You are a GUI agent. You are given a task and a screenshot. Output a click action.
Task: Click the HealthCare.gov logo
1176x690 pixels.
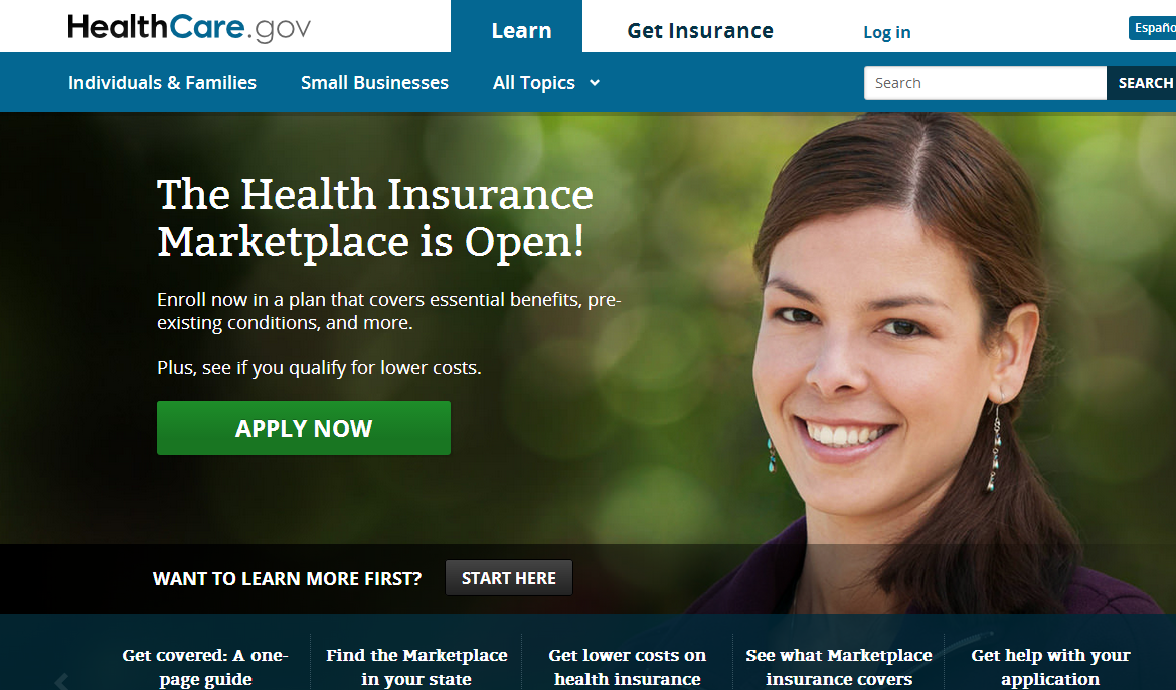(x=188, y=28)
